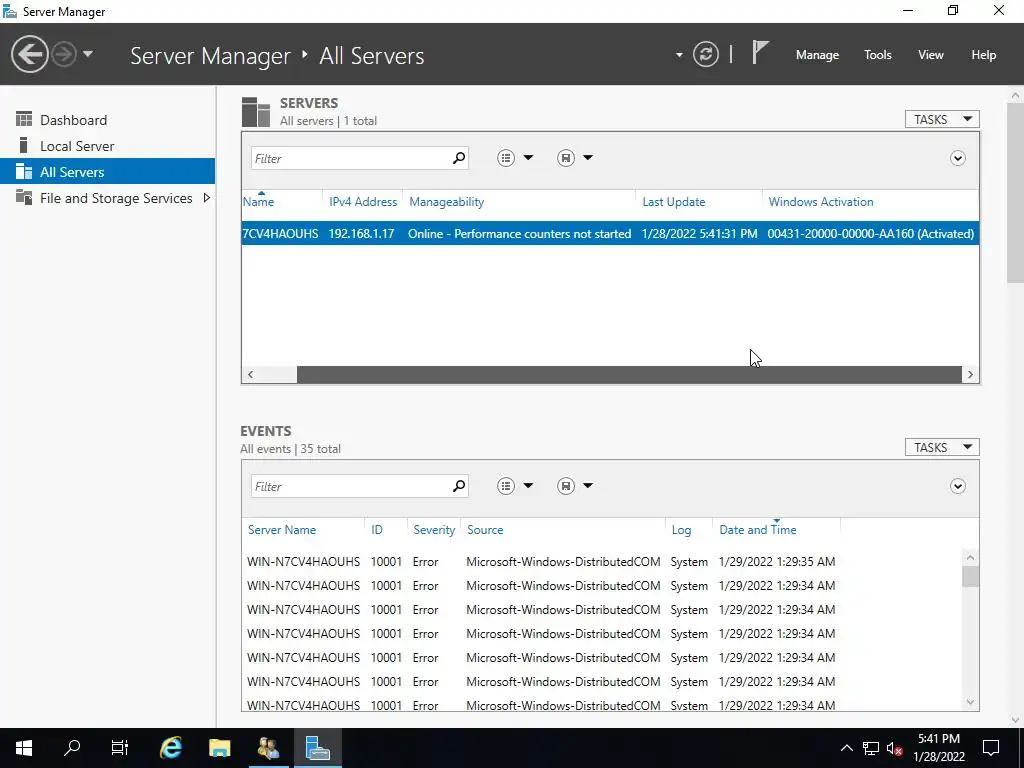Go back with the Back arrow button
Viewport: 1024px width, 768px height.
point(29,54)
